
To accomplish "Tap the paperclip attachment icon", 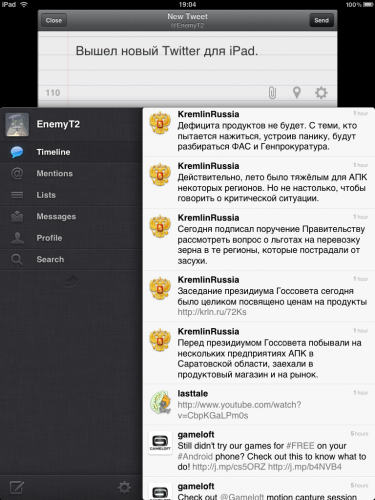I will click(272, 93).
